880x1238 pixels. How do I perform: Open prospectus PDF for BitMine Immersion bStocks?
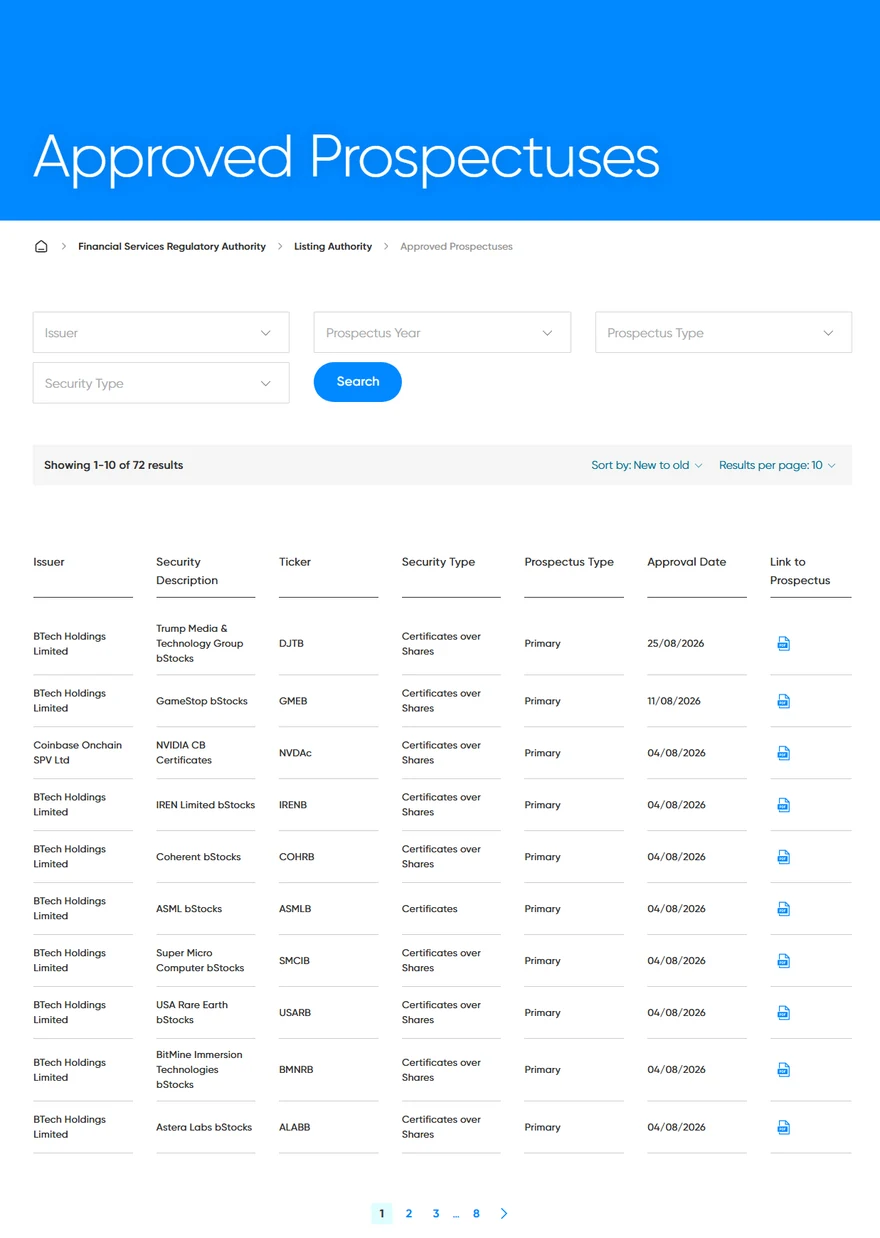[x=784, y=1070]
